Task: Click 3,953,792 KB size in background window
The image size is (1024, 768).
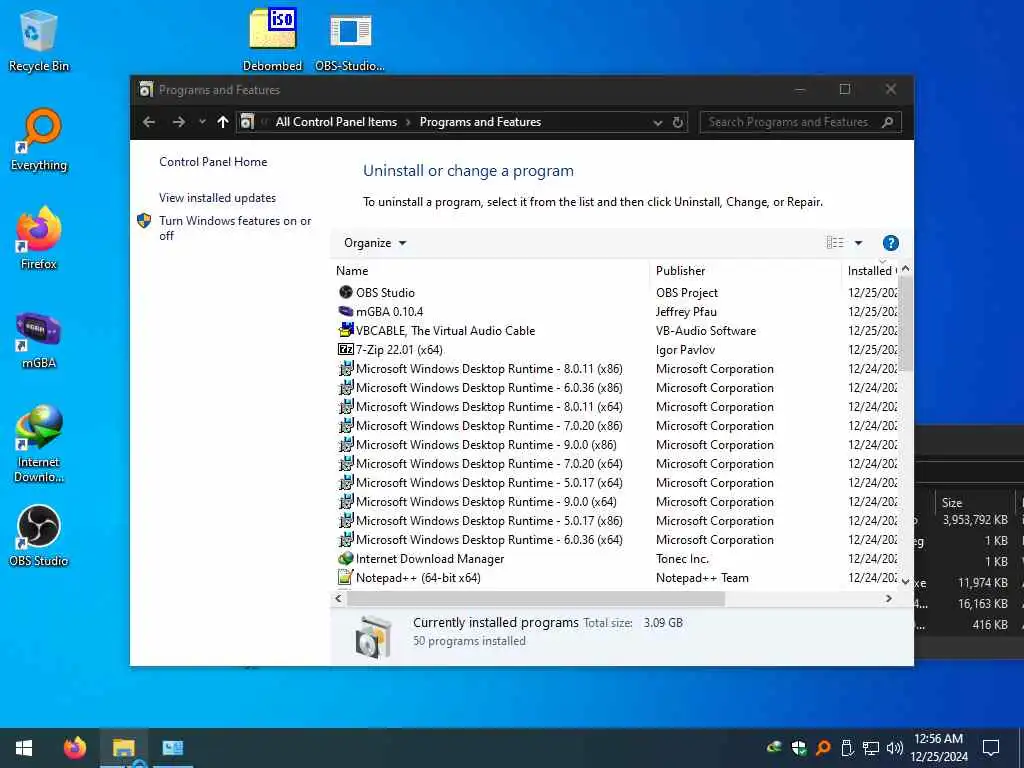Action: pyautogui.click(x=975, y=520)
